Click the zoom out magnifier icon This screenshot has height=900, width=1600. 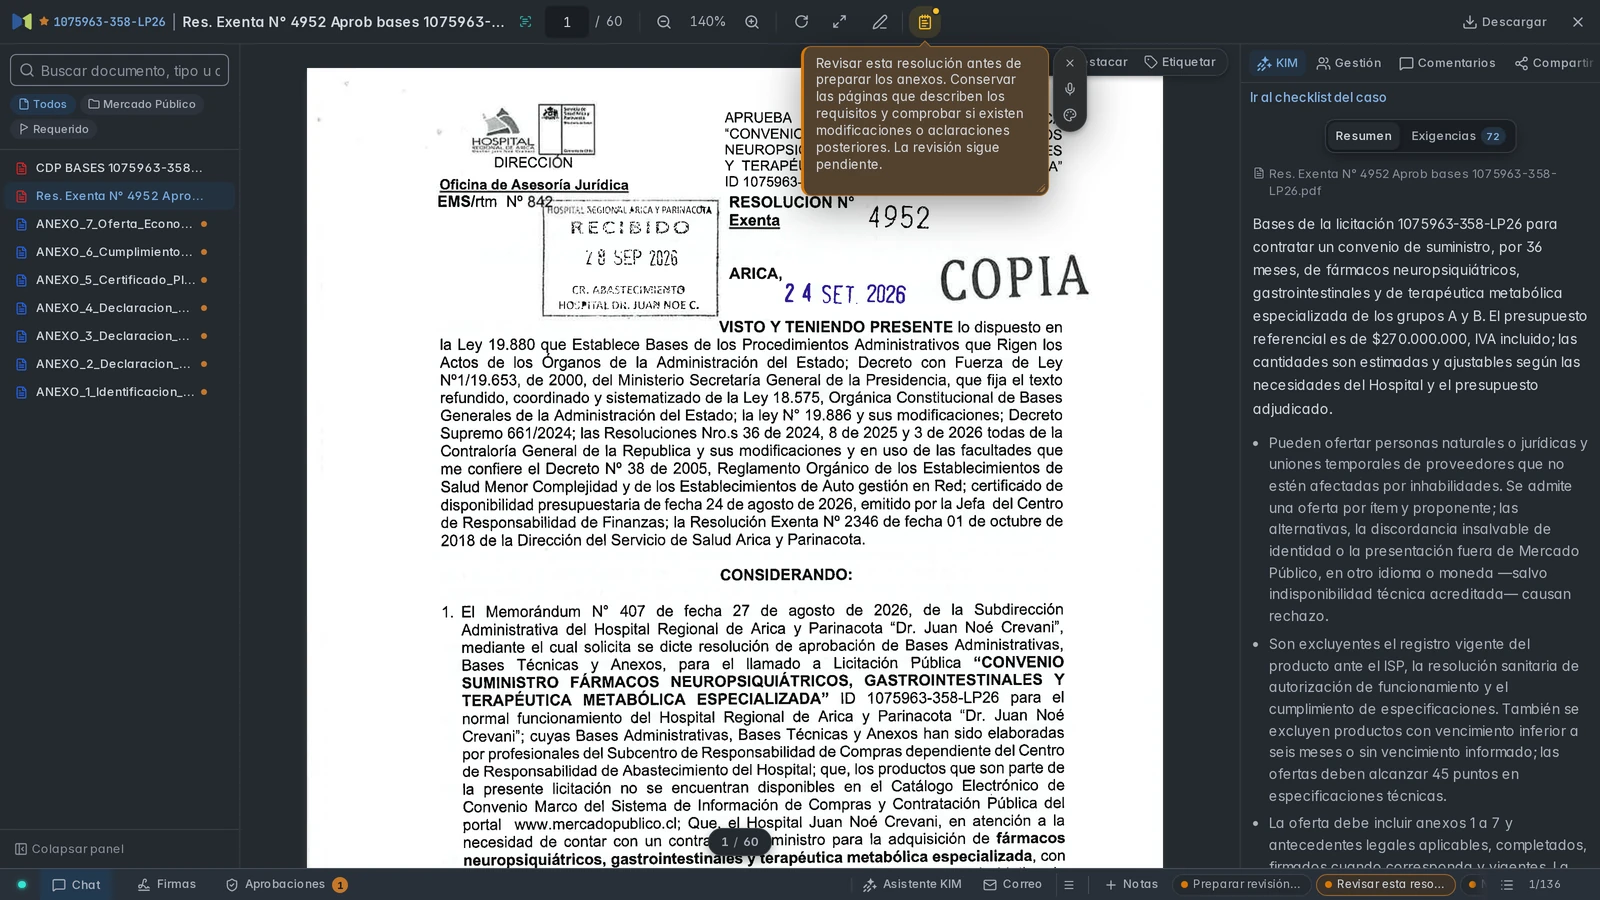664,22
